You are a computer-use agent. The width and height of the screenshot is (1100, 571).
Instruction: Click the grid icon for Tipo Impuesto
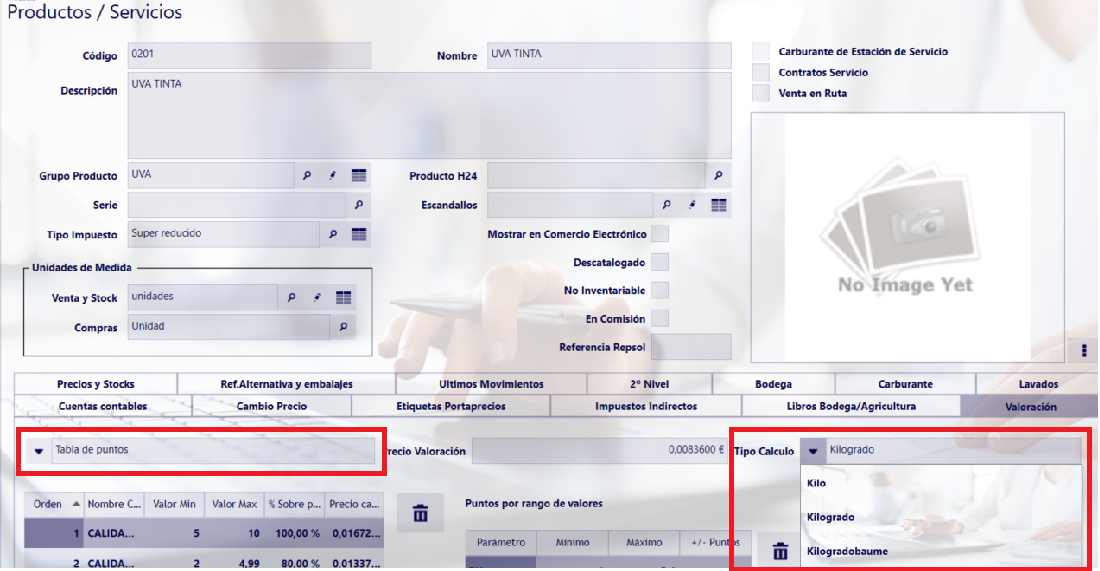(359, 234)
